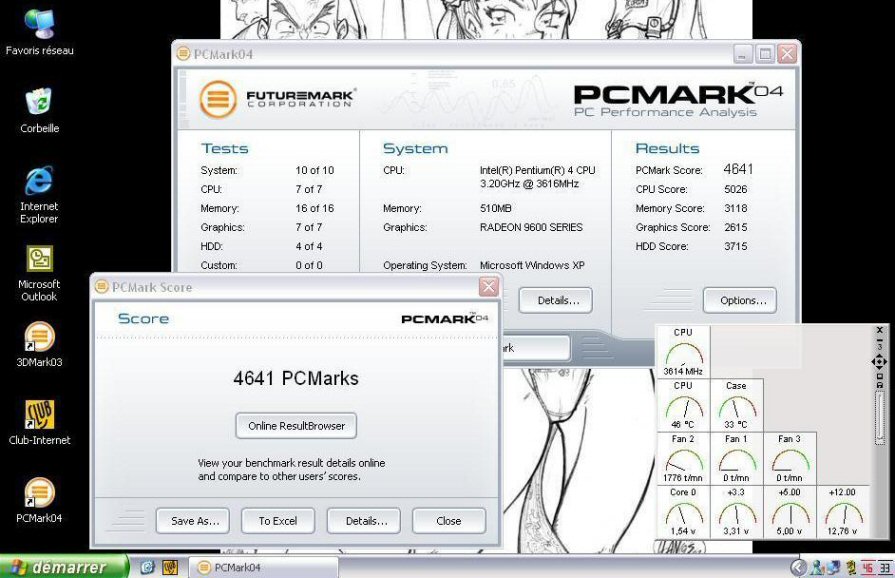Click the Futuremark orange logo in PCMark04
This screenshot has width=895, height=578.
218,99
